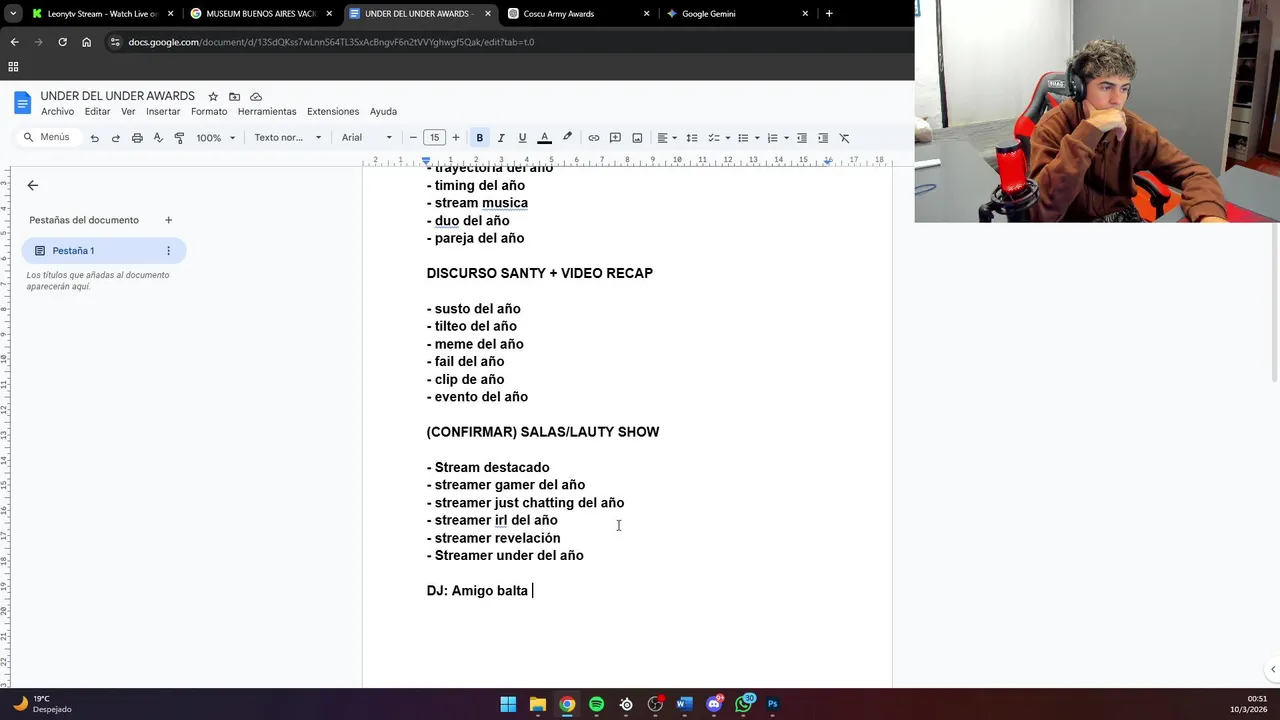
Task: Decrease font size with minus button
Action: 413,138
